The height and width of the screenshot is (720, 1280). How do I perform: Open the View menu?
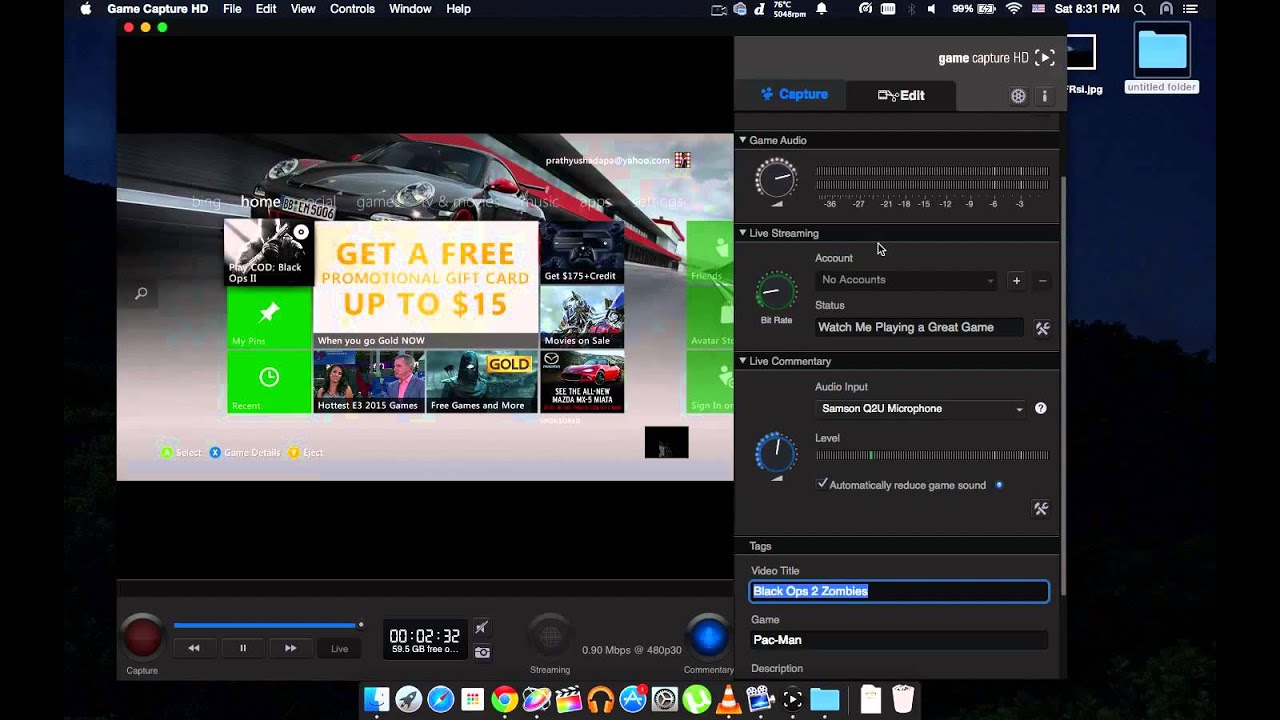(x=303, y=9)
